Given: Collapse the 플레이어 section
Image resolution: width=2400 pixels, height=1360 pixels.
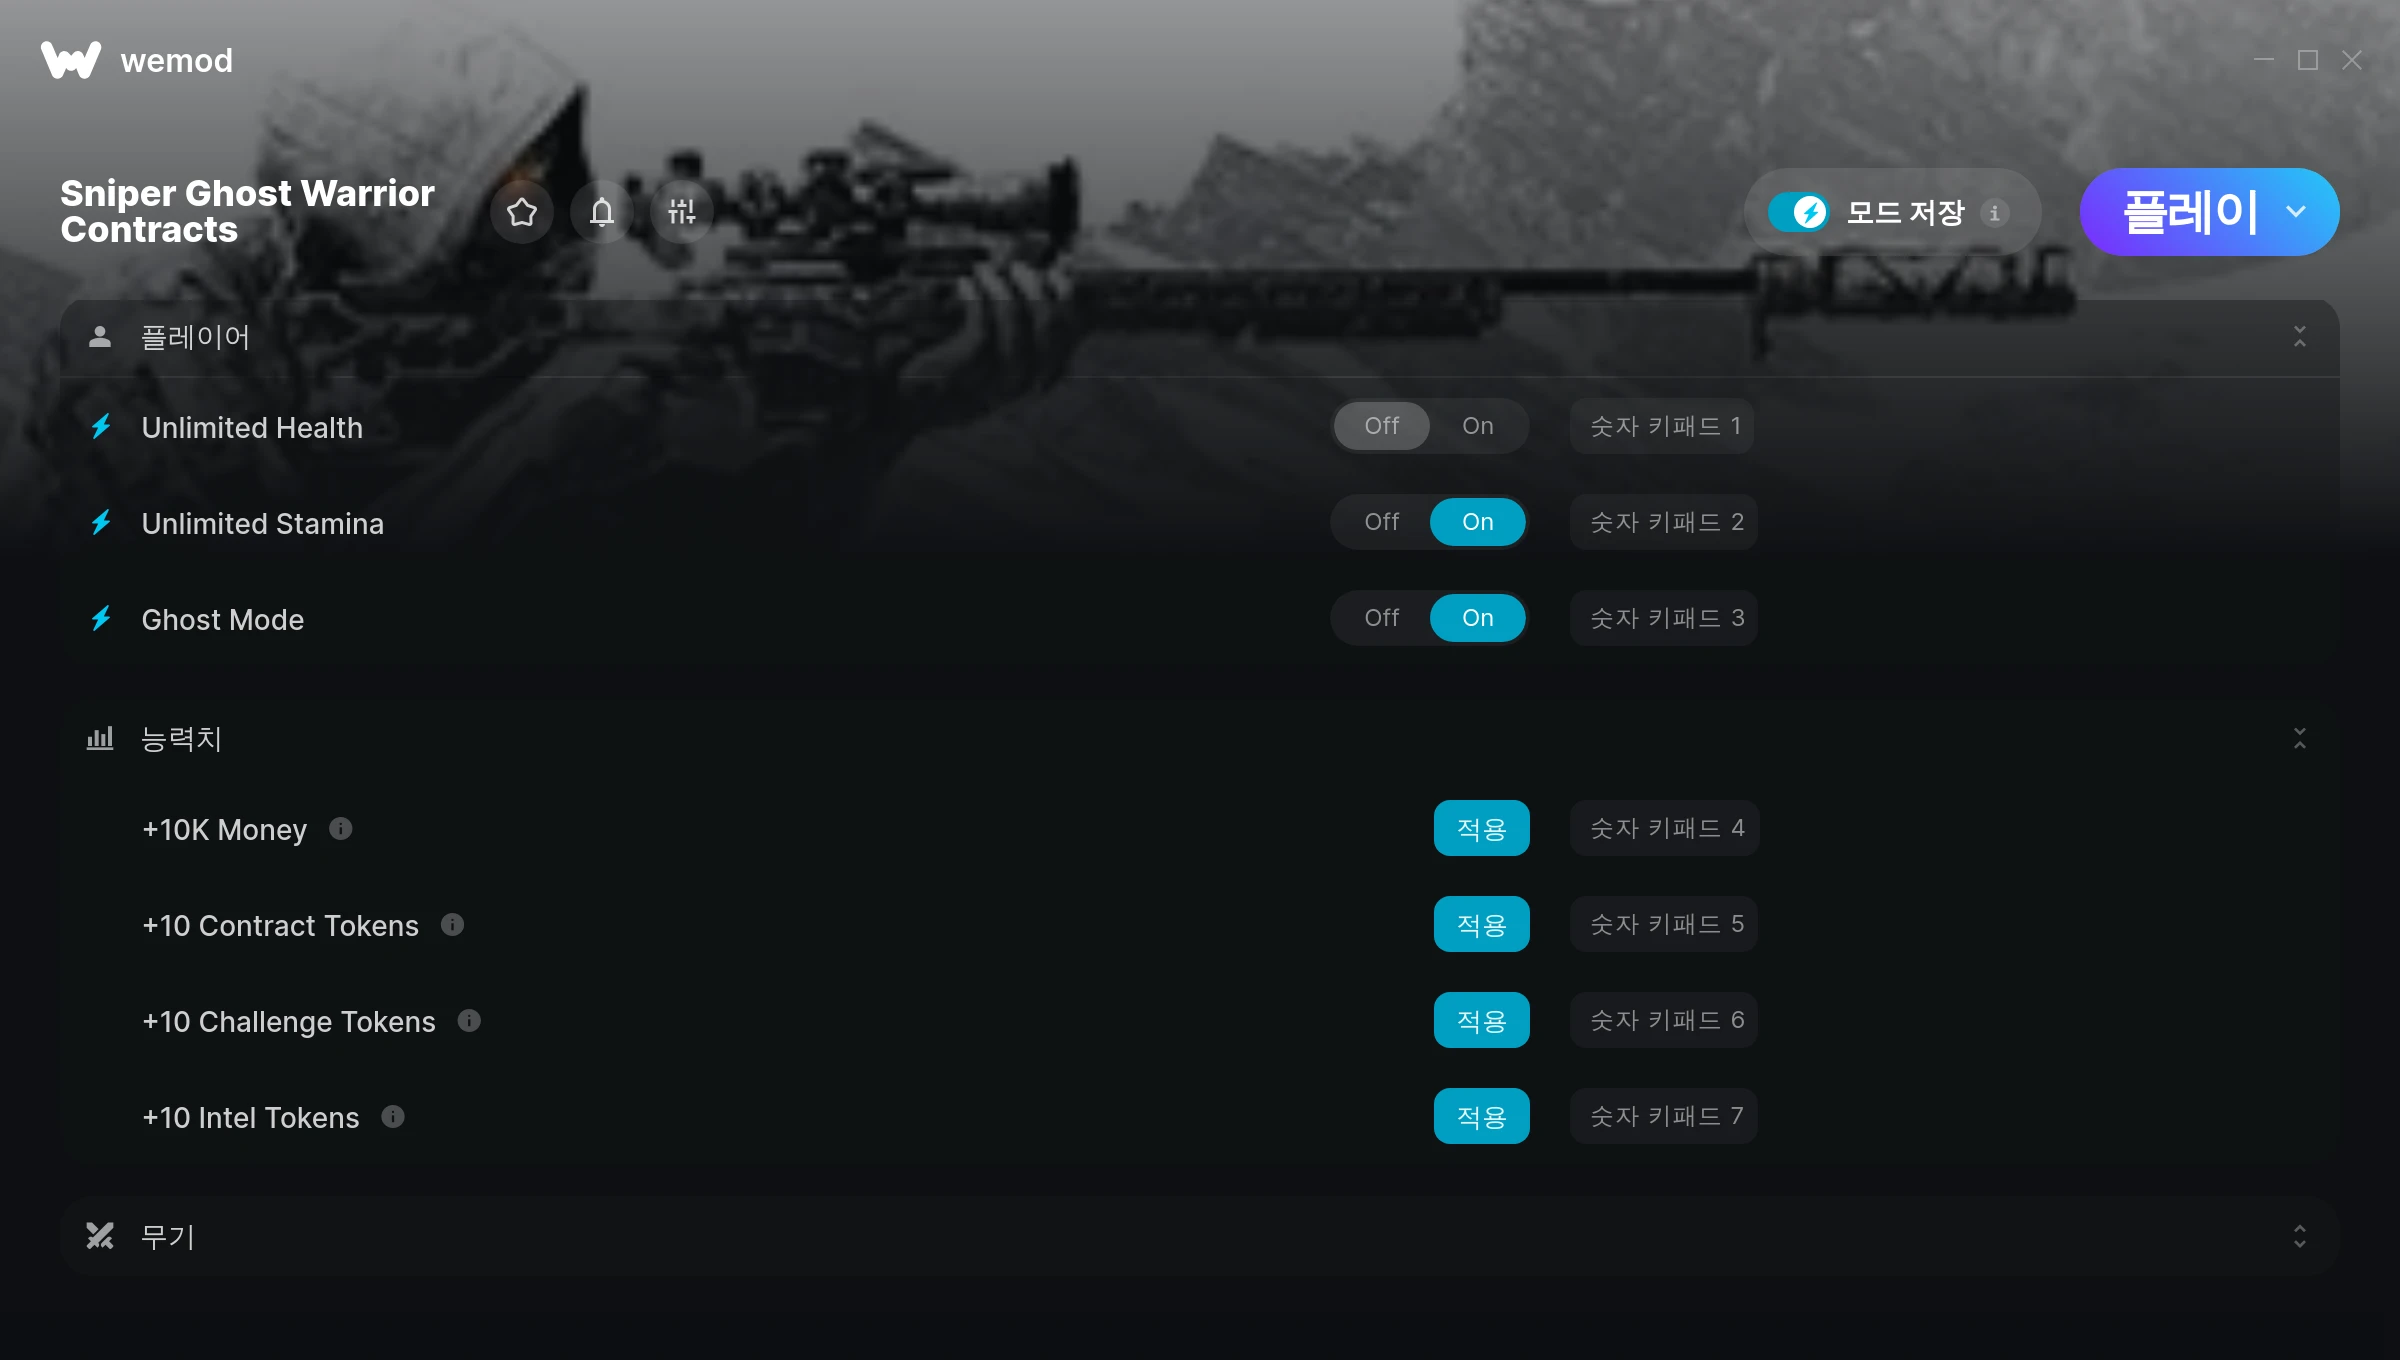Looking at the screenshot, I should pyautogui.click(x=2300, y=337).
